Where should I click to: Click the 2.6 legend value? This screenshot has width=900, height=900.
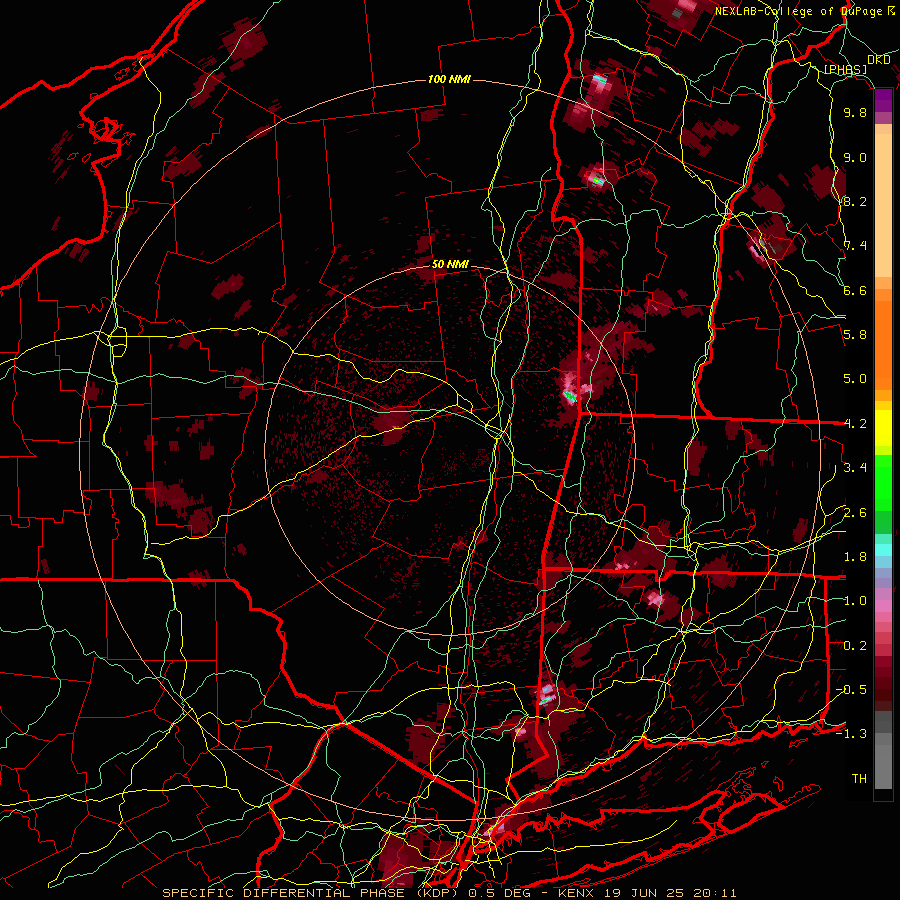pyautogui.click(x=855, y=513)
